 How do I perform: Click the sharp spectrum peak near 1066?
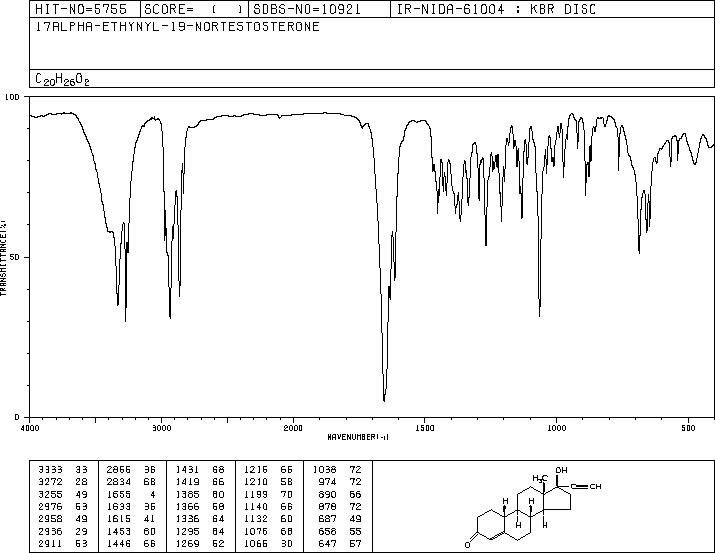[x=539, y=315]
